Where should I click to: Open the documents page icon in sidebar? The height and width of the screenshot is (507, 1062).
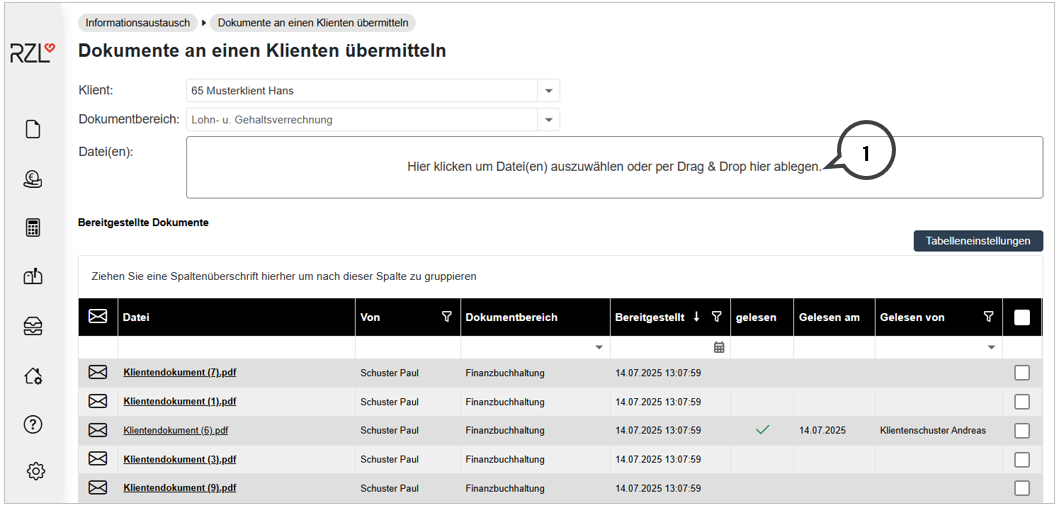[33, 129]
